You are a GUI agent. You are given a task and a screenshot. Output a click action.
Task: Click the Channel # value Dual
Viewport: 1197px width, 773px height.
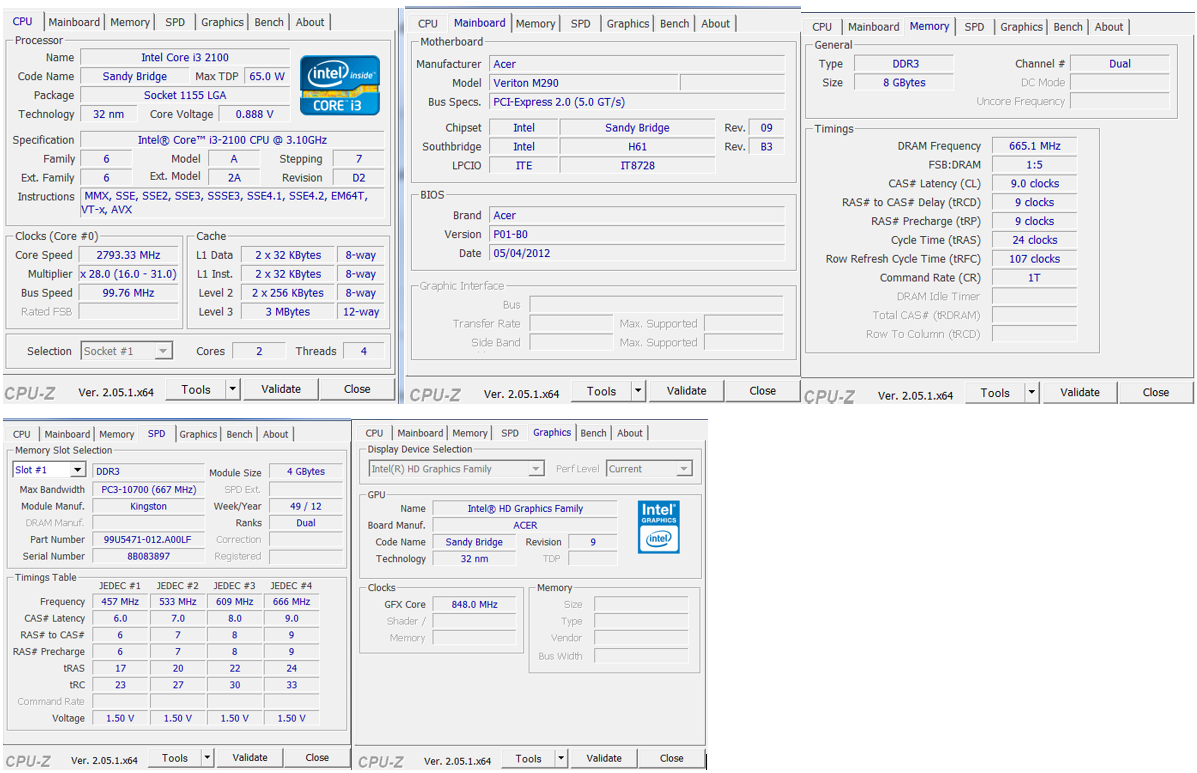tap(1120, 64)
